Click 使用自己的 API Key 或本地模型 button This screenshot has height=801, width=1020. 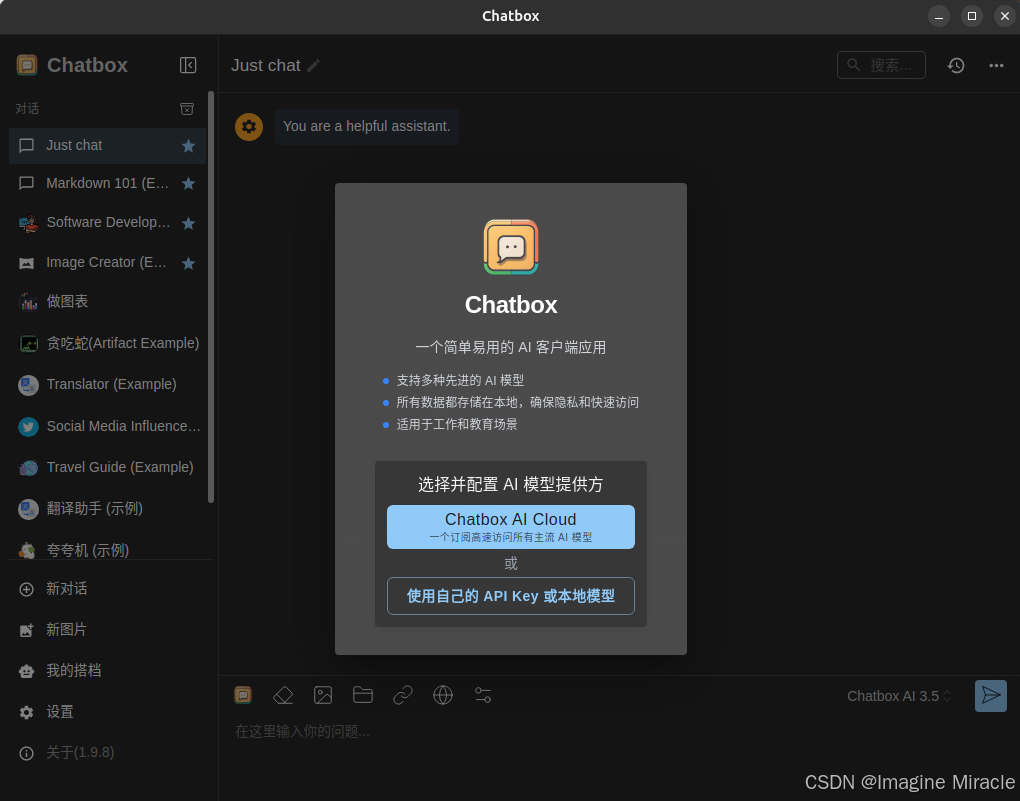(x=510, y=596)
